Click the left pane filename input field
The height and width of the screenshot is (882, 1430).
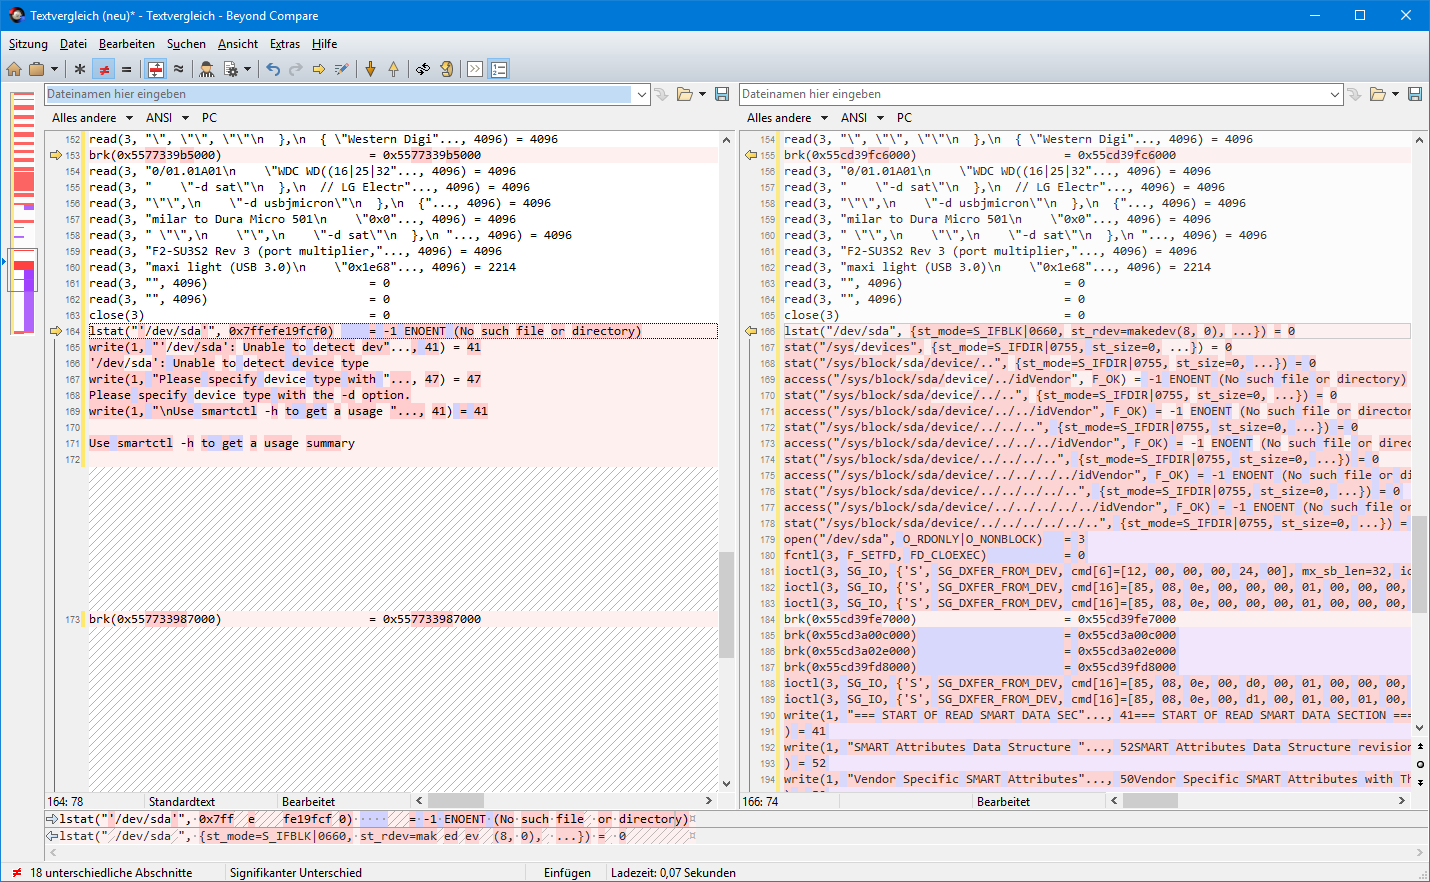340,93
